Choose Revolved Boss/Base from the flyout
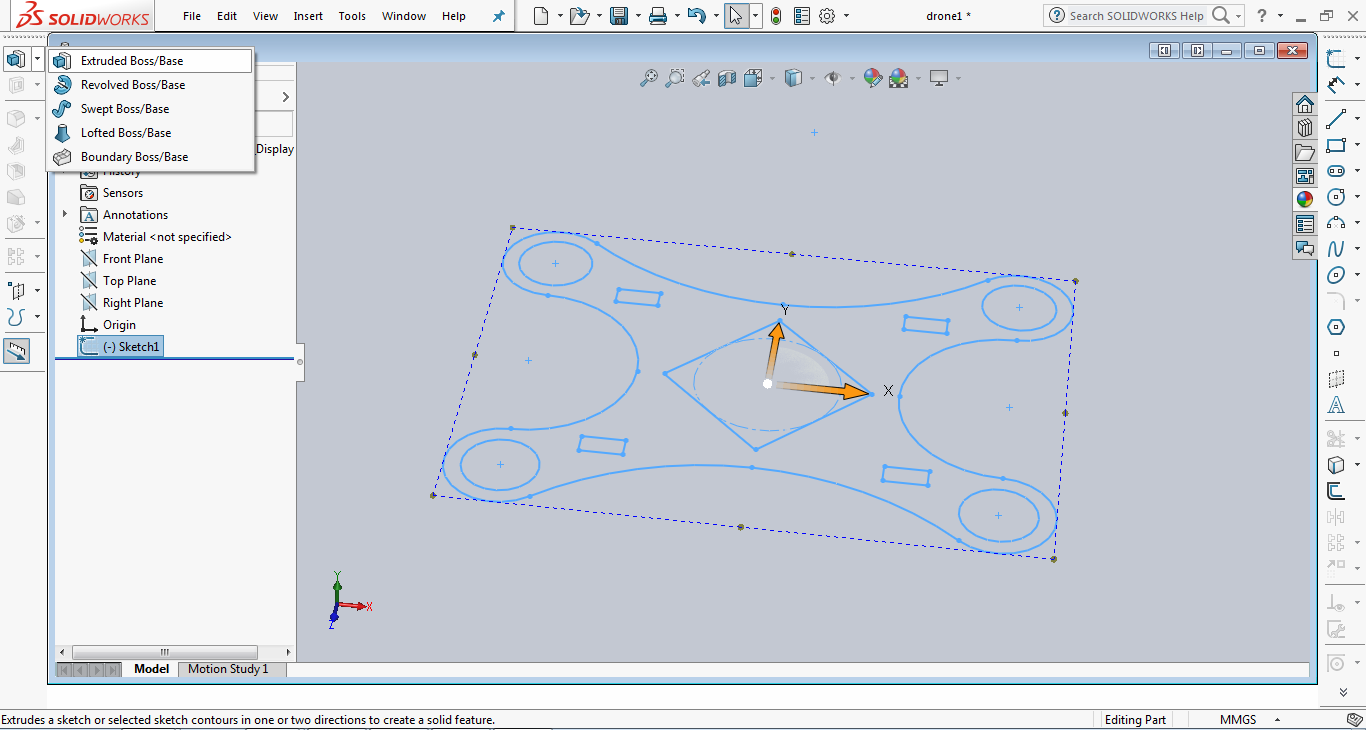1366x730 pixels. pos(150,85)
